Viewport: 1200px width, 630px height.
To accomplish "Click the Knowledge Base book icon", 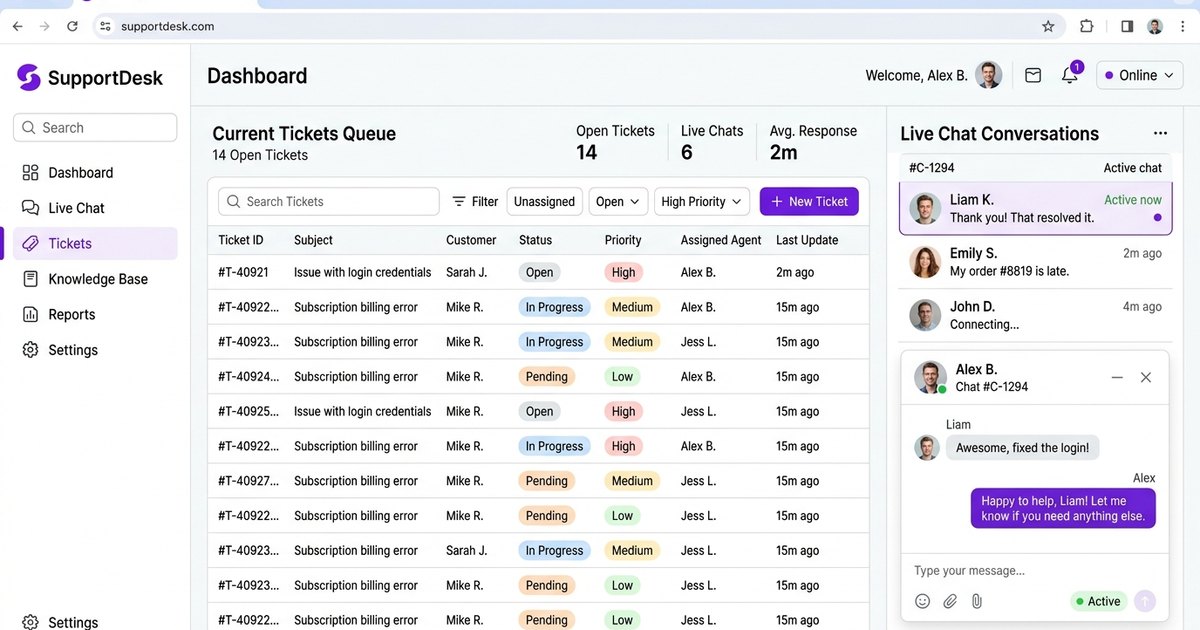I will [30, 279].
